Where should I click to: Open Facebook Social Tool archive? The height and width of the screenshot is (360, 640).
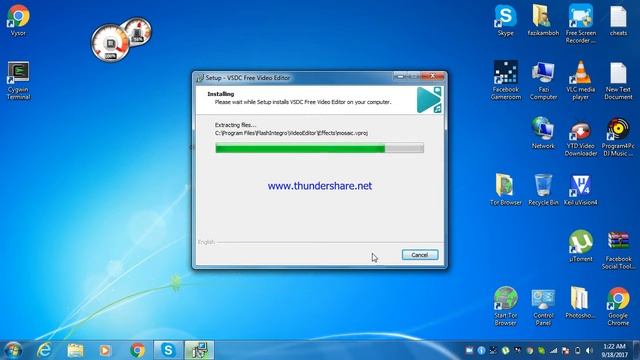[618, 250]
